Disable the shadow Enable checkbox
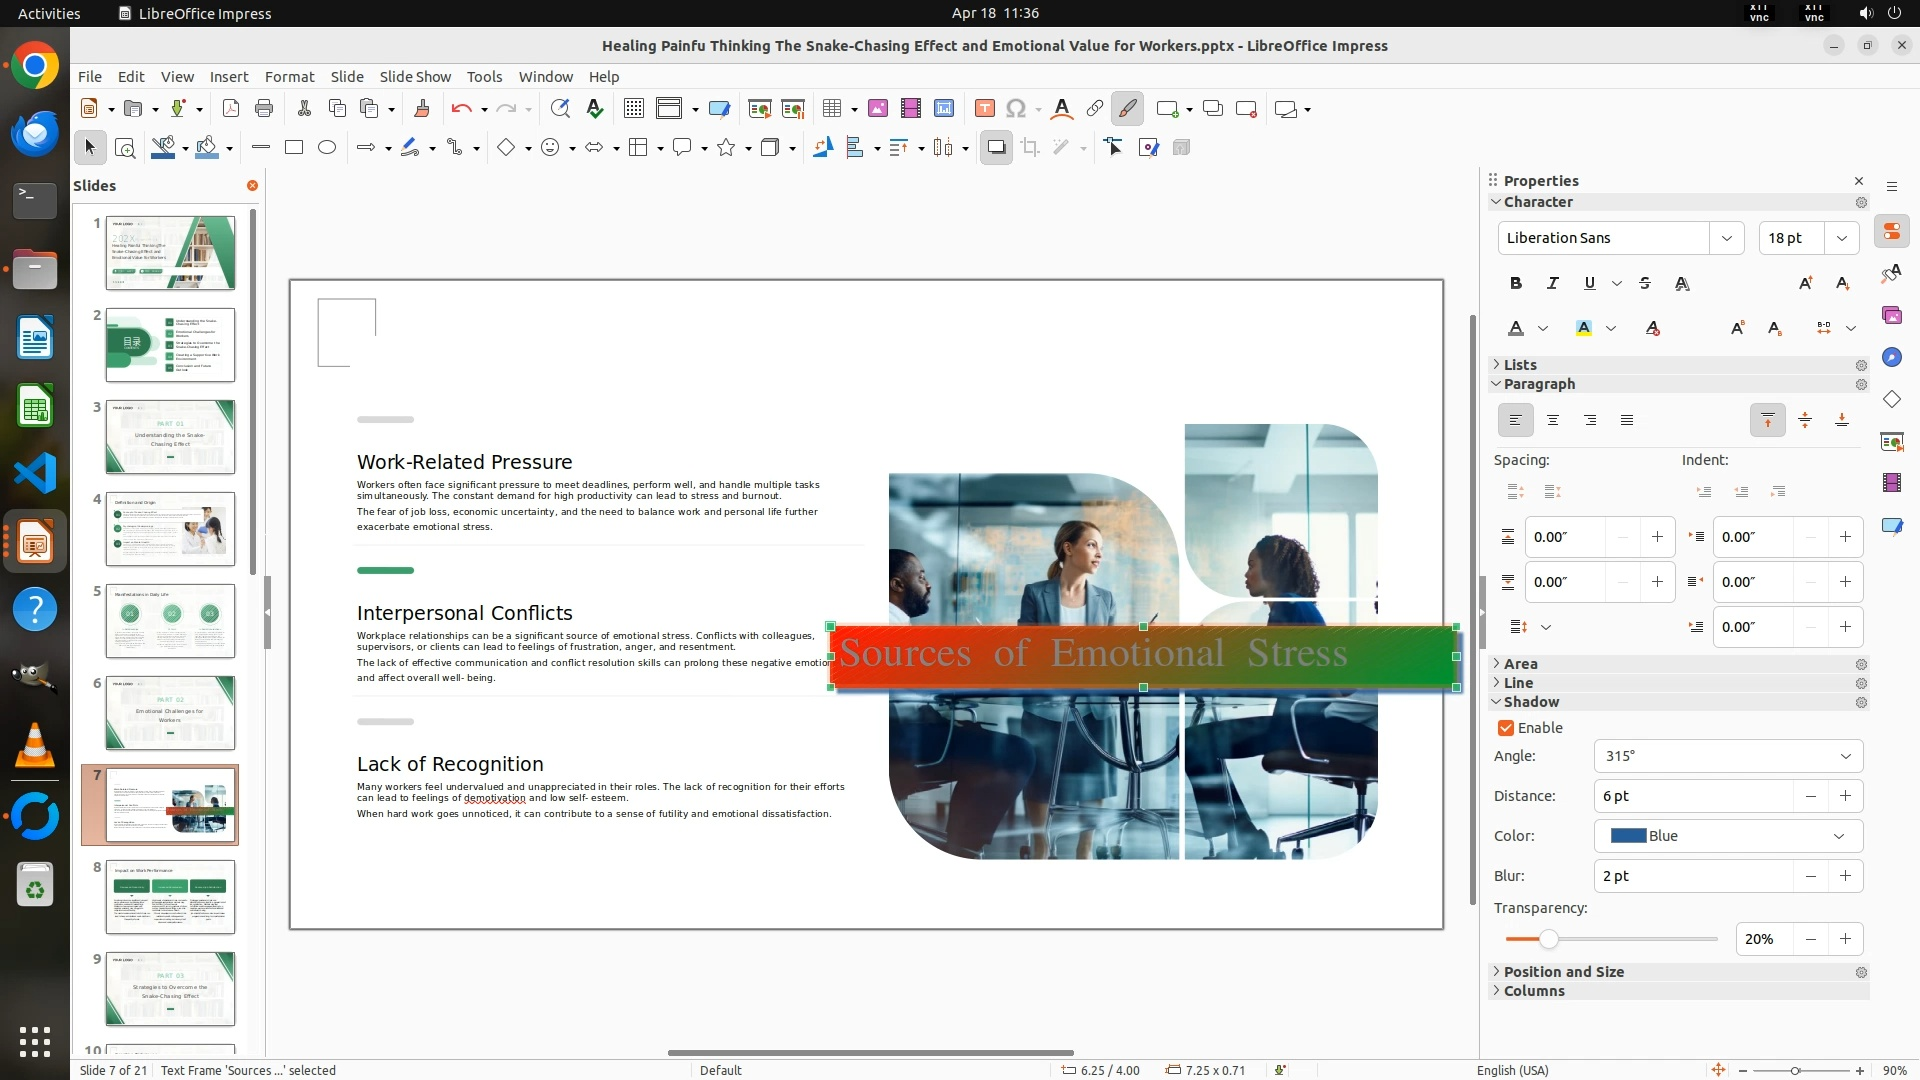This screenshot has height=1080, width=1920. 1506,728
